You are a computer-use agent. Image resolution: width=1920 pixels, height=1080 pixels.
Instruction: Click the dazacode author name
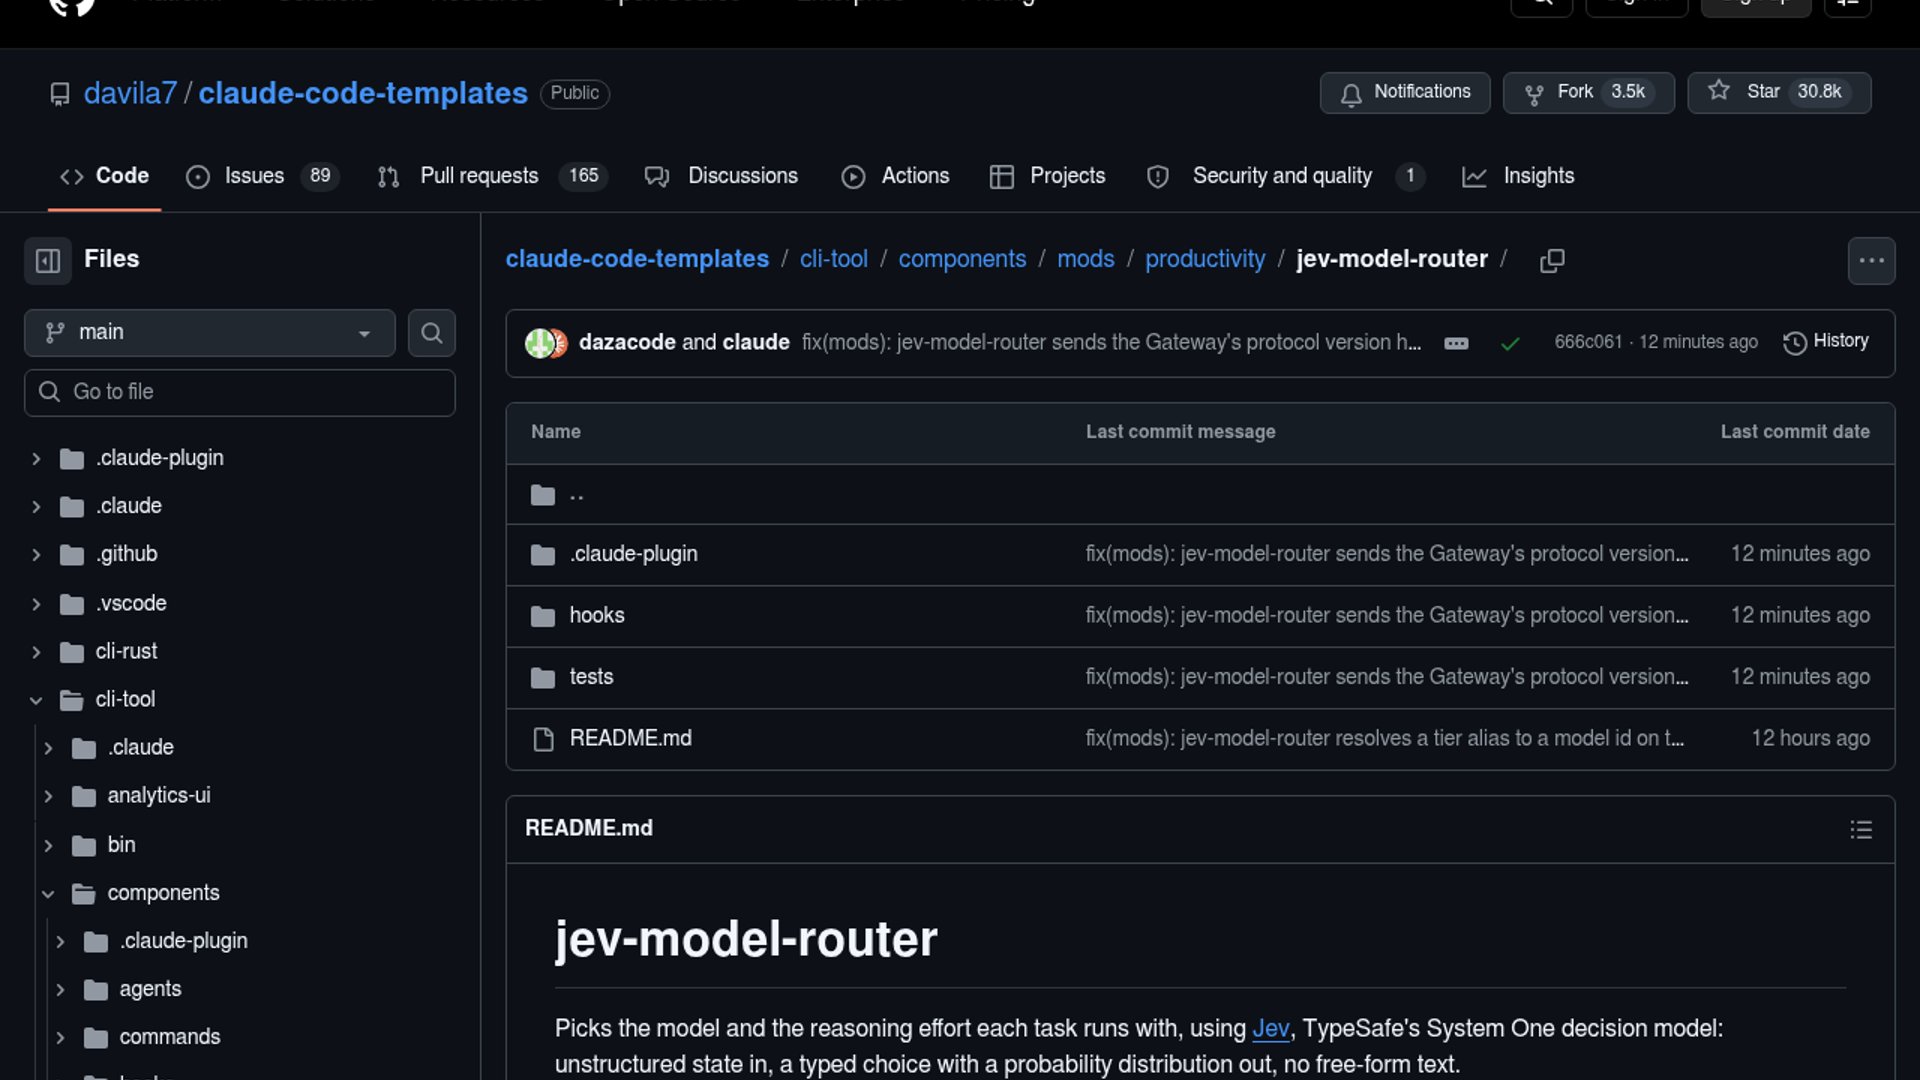pos(627,343)
